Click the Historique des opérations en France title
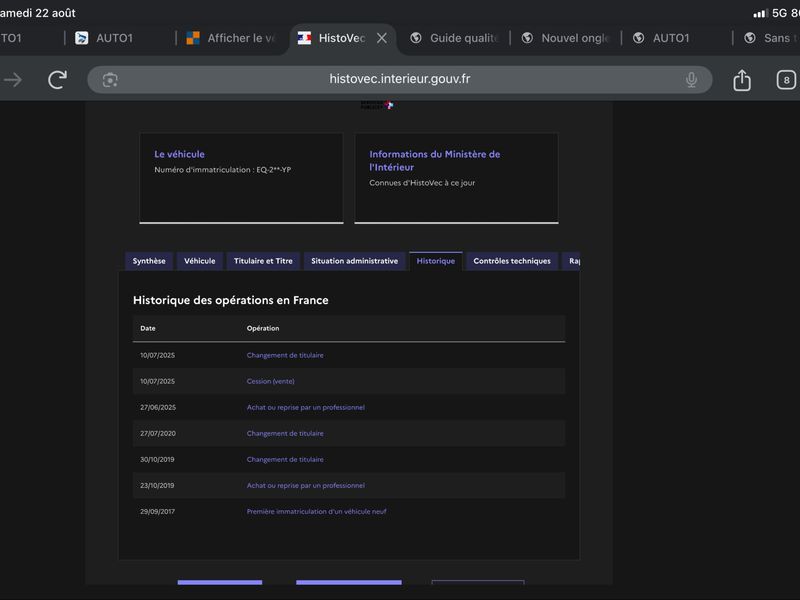Viewport: 800px width, 600px height. tap(231, 300)
